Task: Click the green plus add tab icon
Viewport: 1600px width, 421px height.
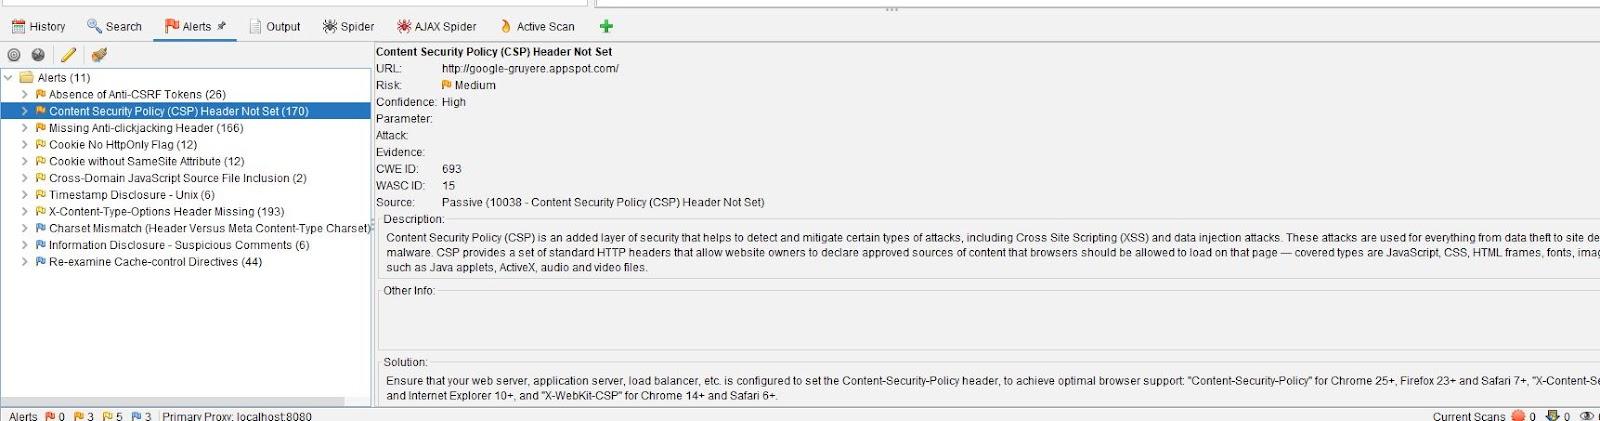Action: tap(606, 26)
